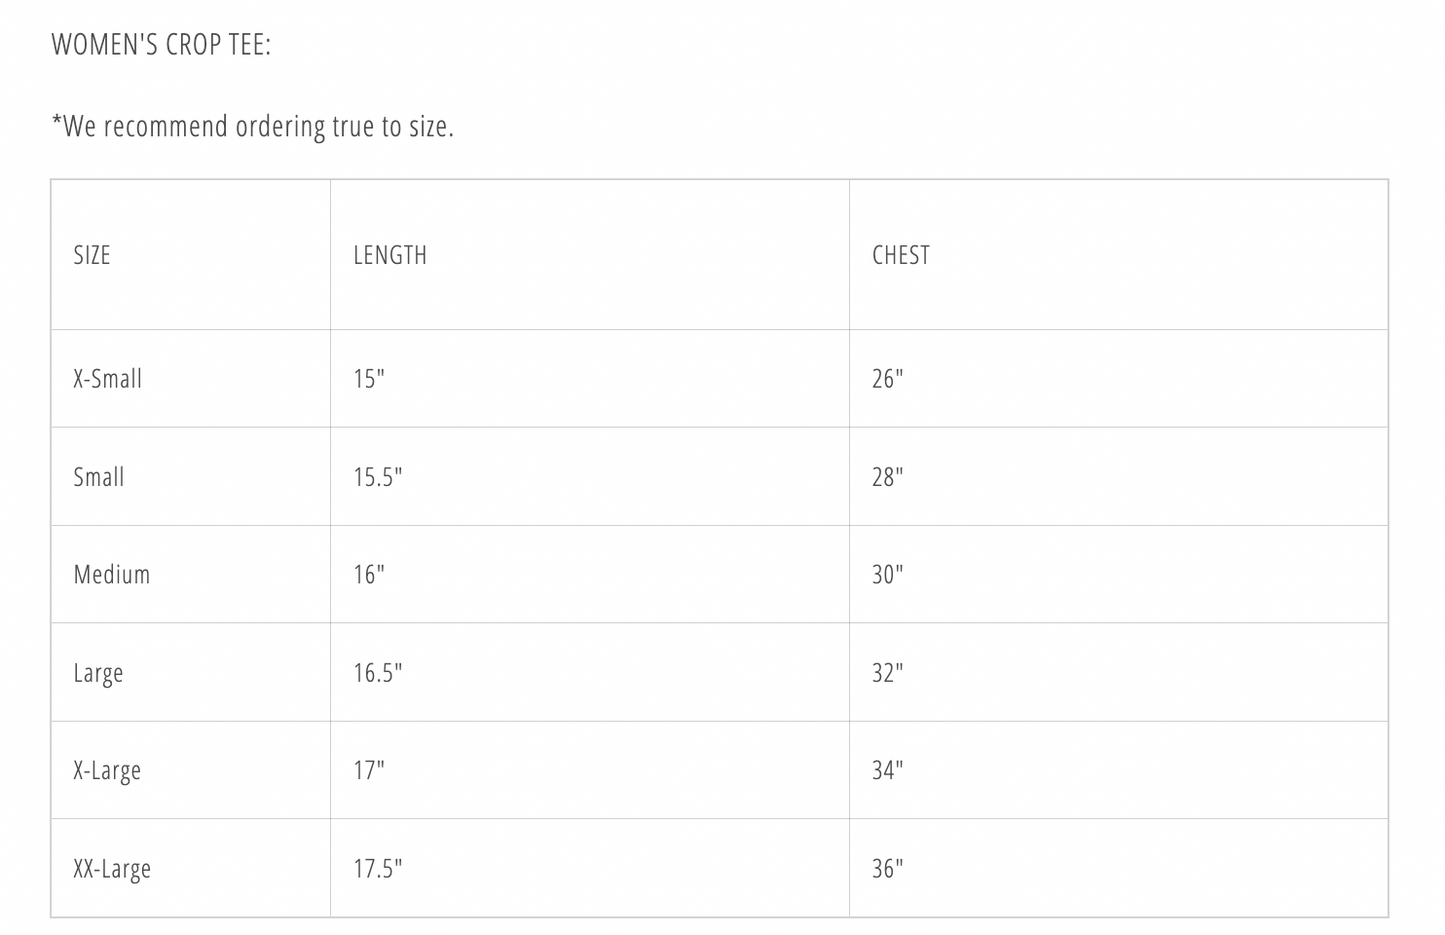Click the Medium size cell
The width and height of the screenshot is (1445, 935).
pos(112,575)
